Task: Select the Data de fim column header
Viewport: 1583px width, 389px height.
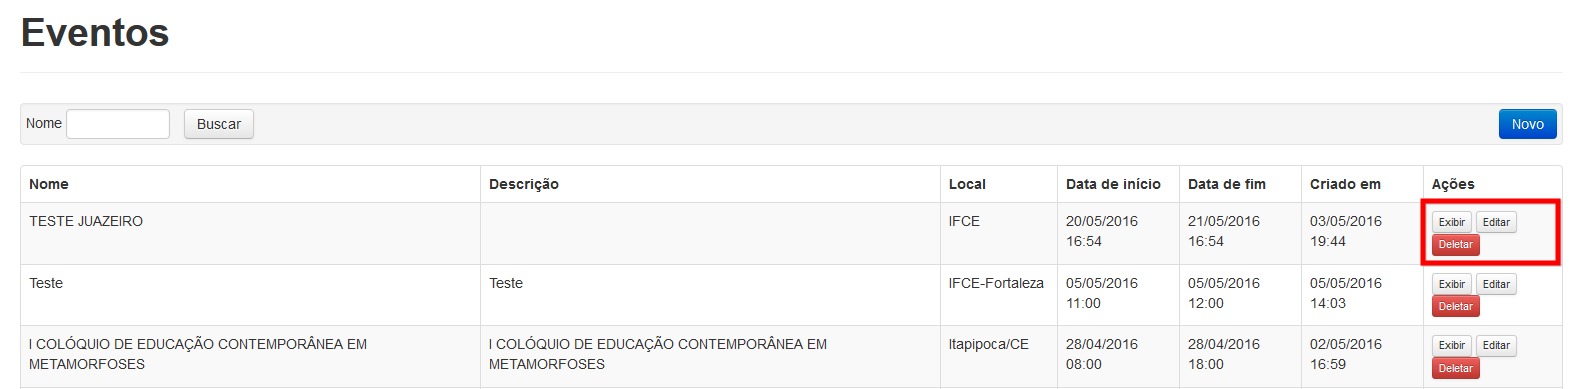Action: (1227, 184)
